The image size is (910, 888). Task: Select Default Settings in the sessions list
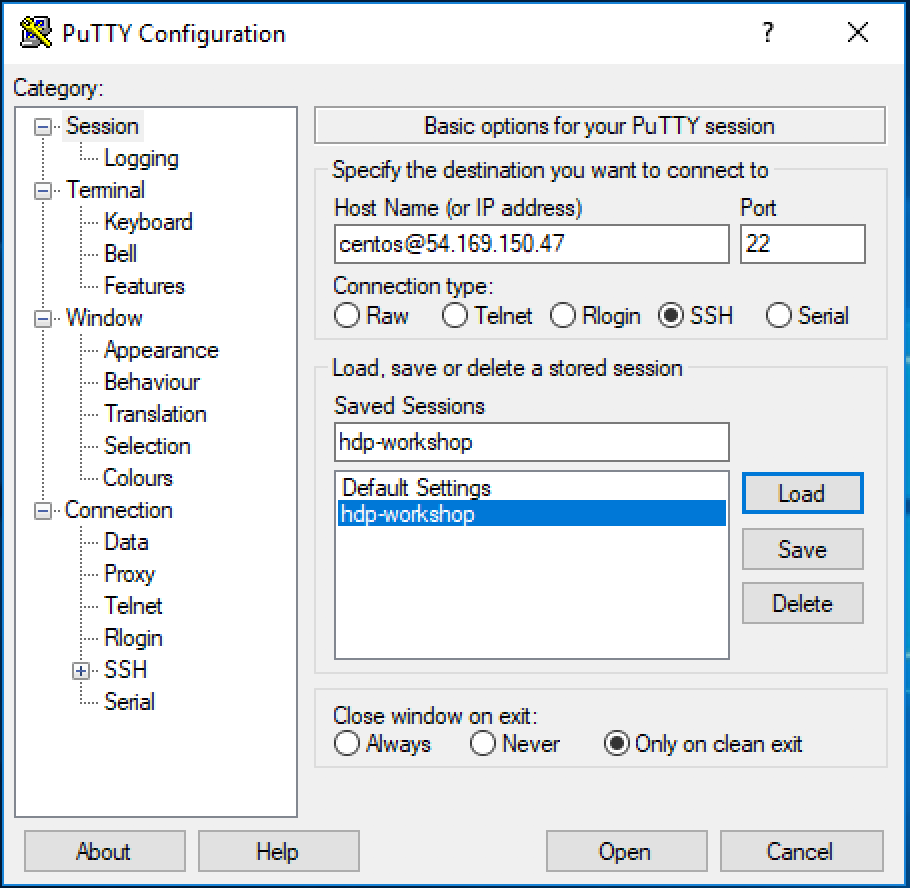531,488
